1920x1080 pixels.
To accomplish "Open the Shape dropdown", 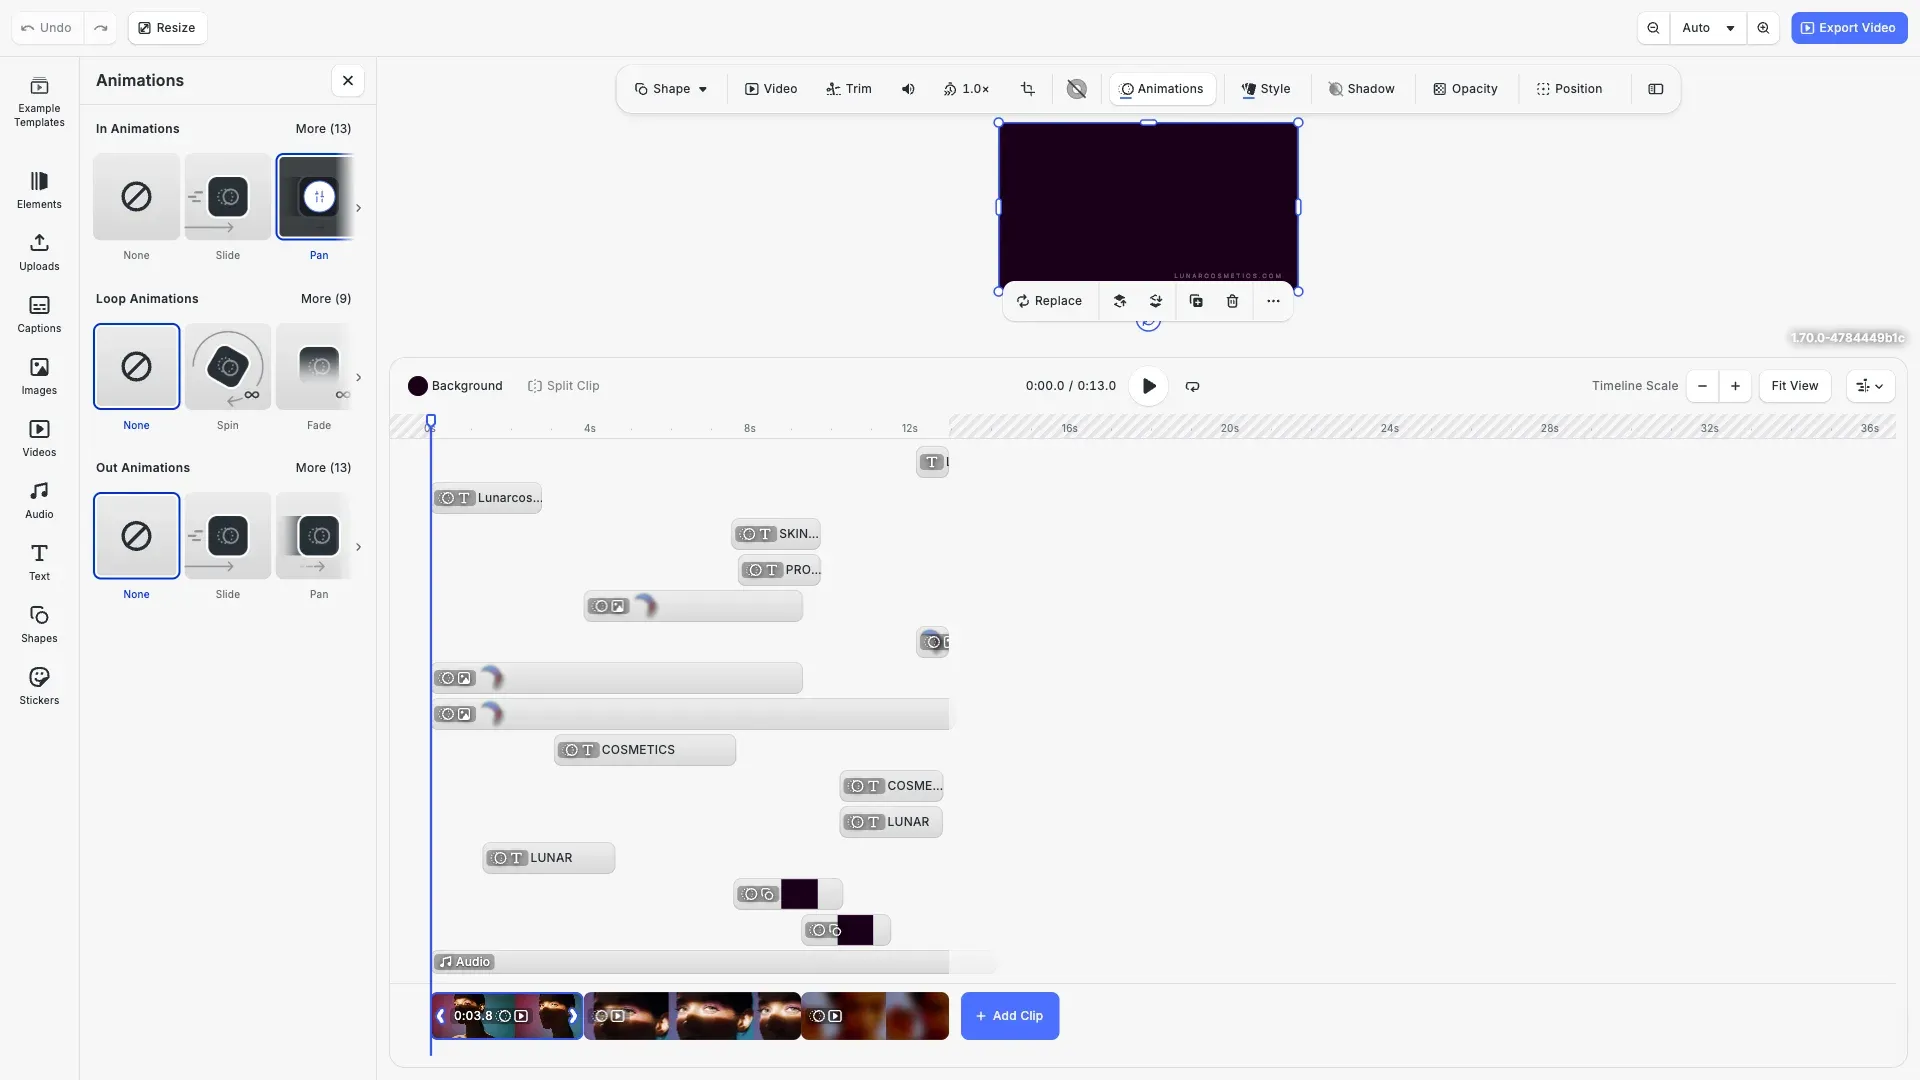I will [671, 89].
